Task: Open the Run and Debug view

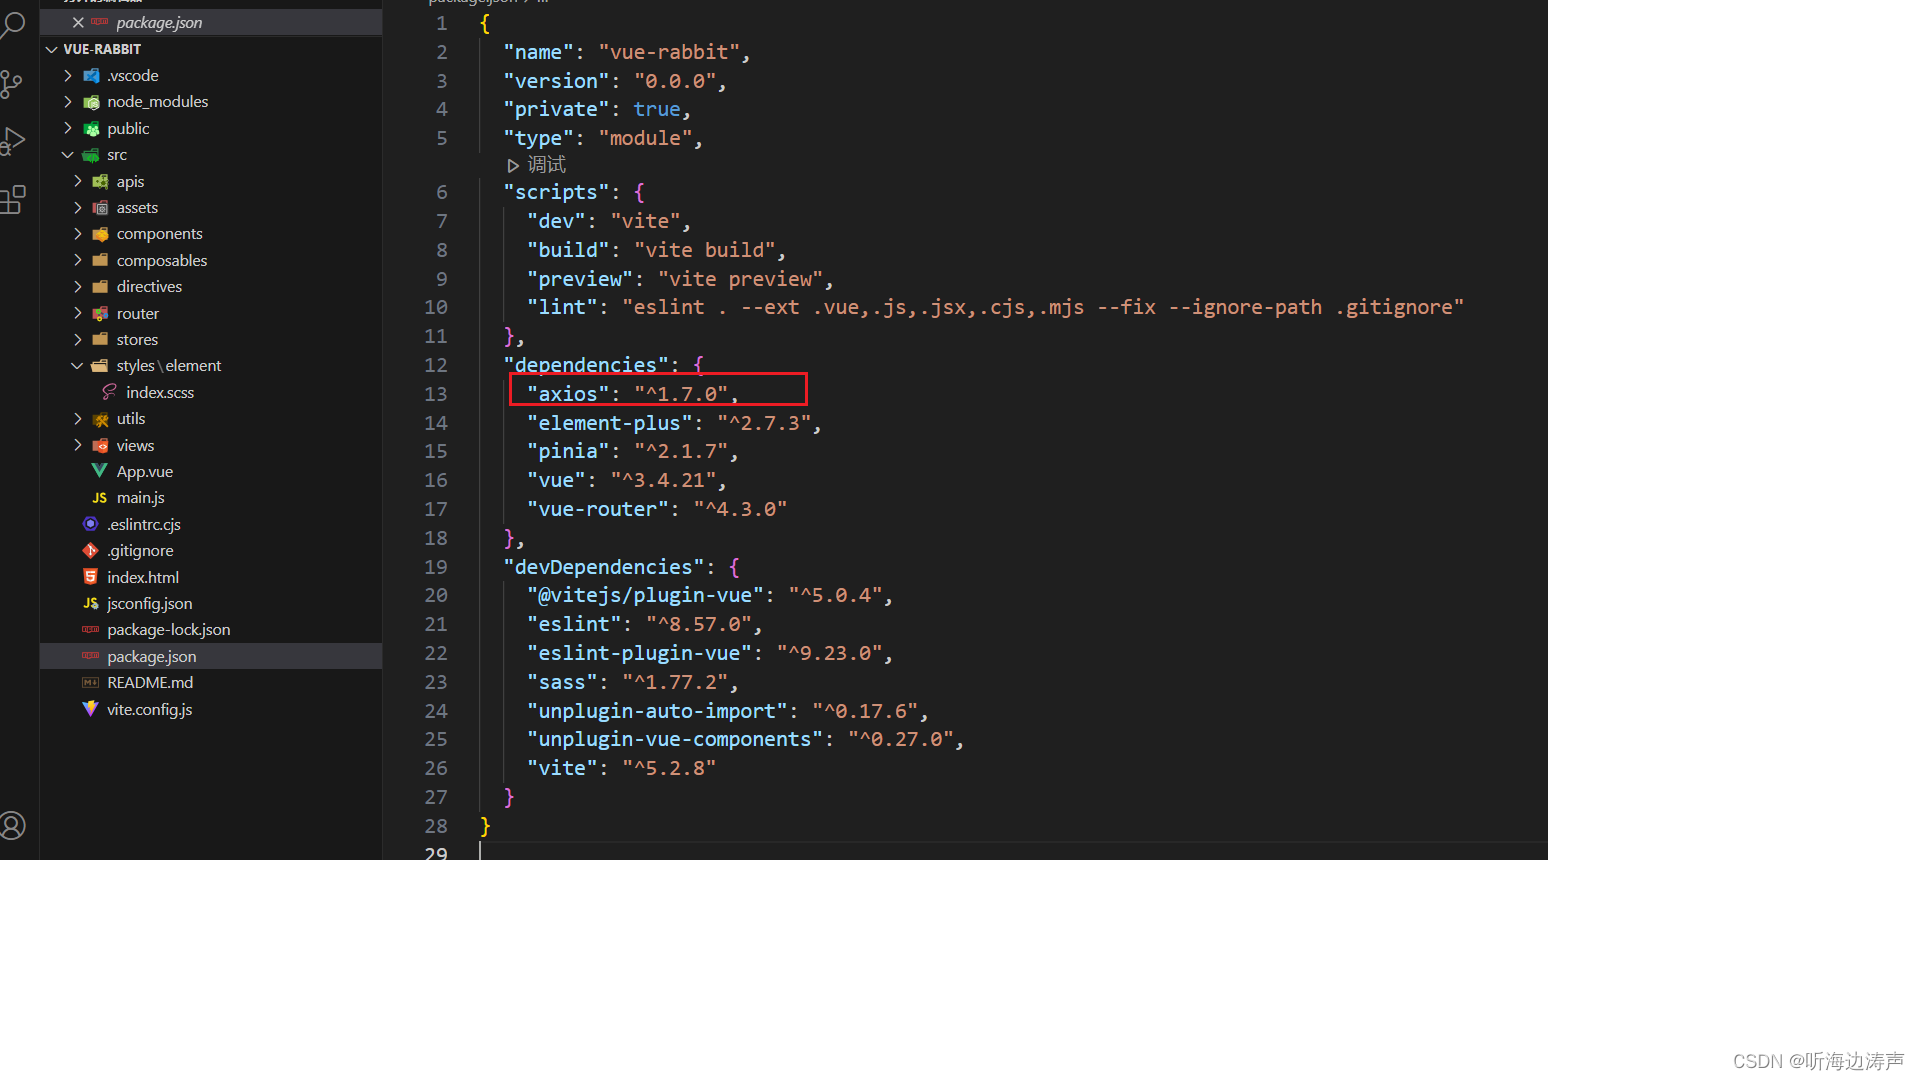Action: coord(13,142)
